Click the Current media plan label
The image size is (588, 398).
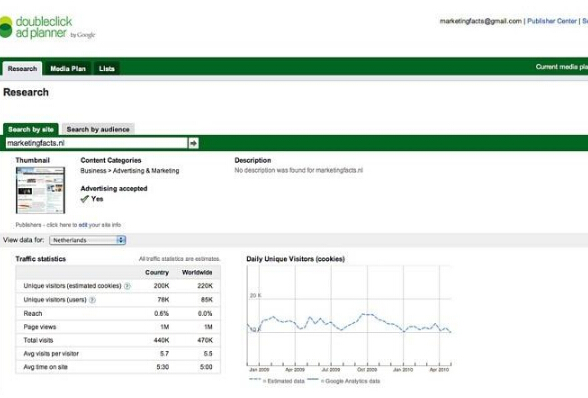point(561,67)
